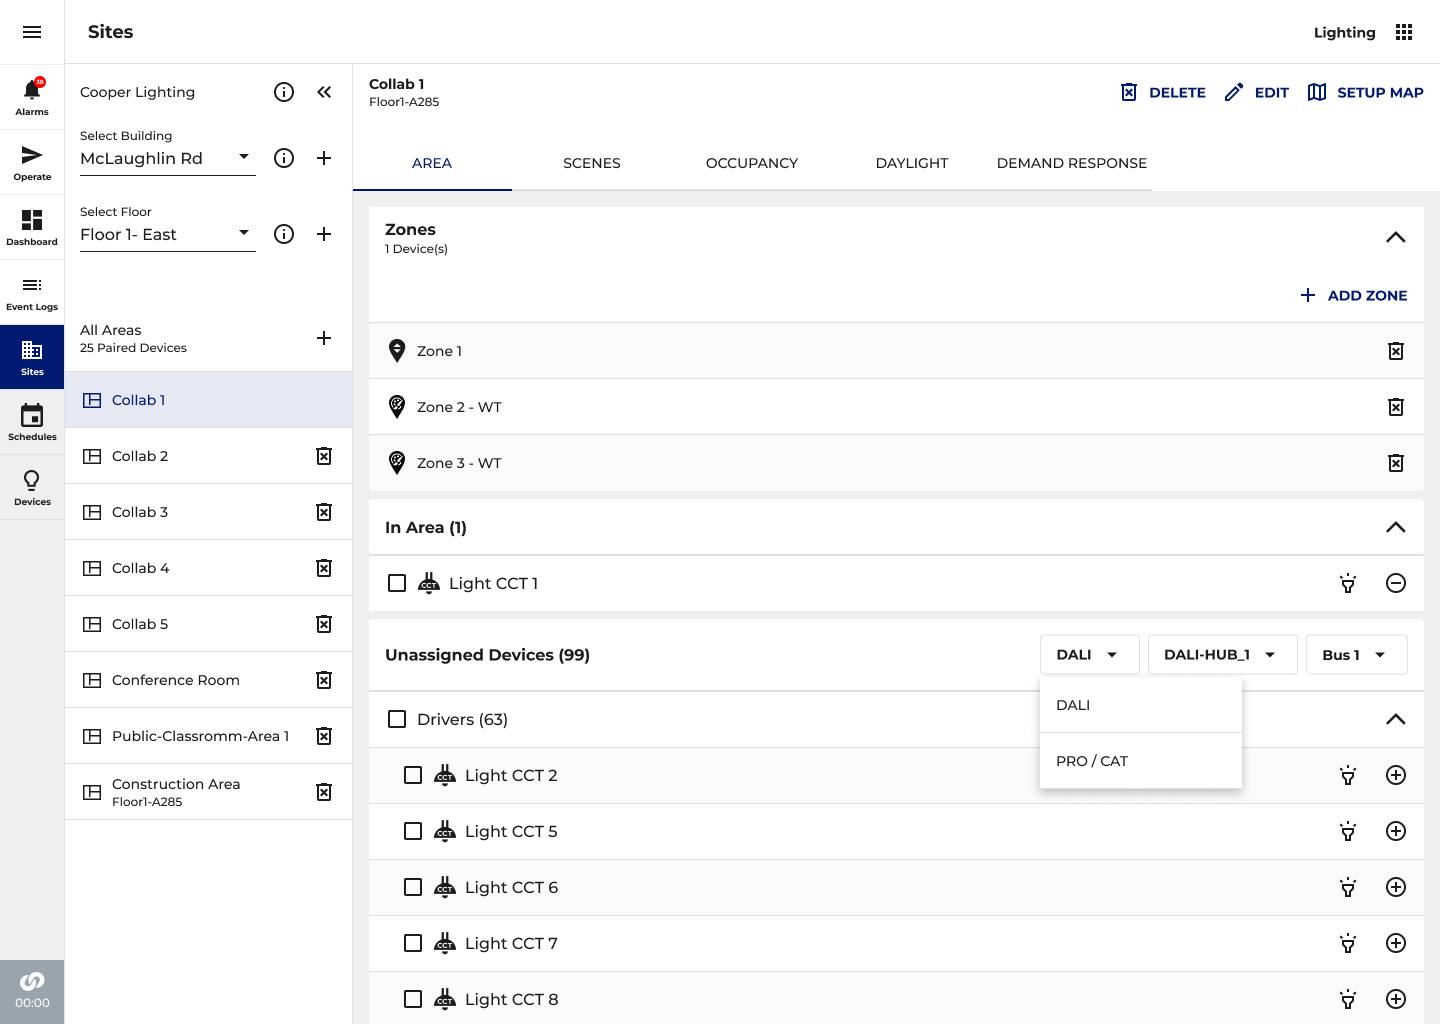The width and height of the screenshot is (1440, 1024).
Task: Open Alarms in the sidebar
Action: (32, 97)
